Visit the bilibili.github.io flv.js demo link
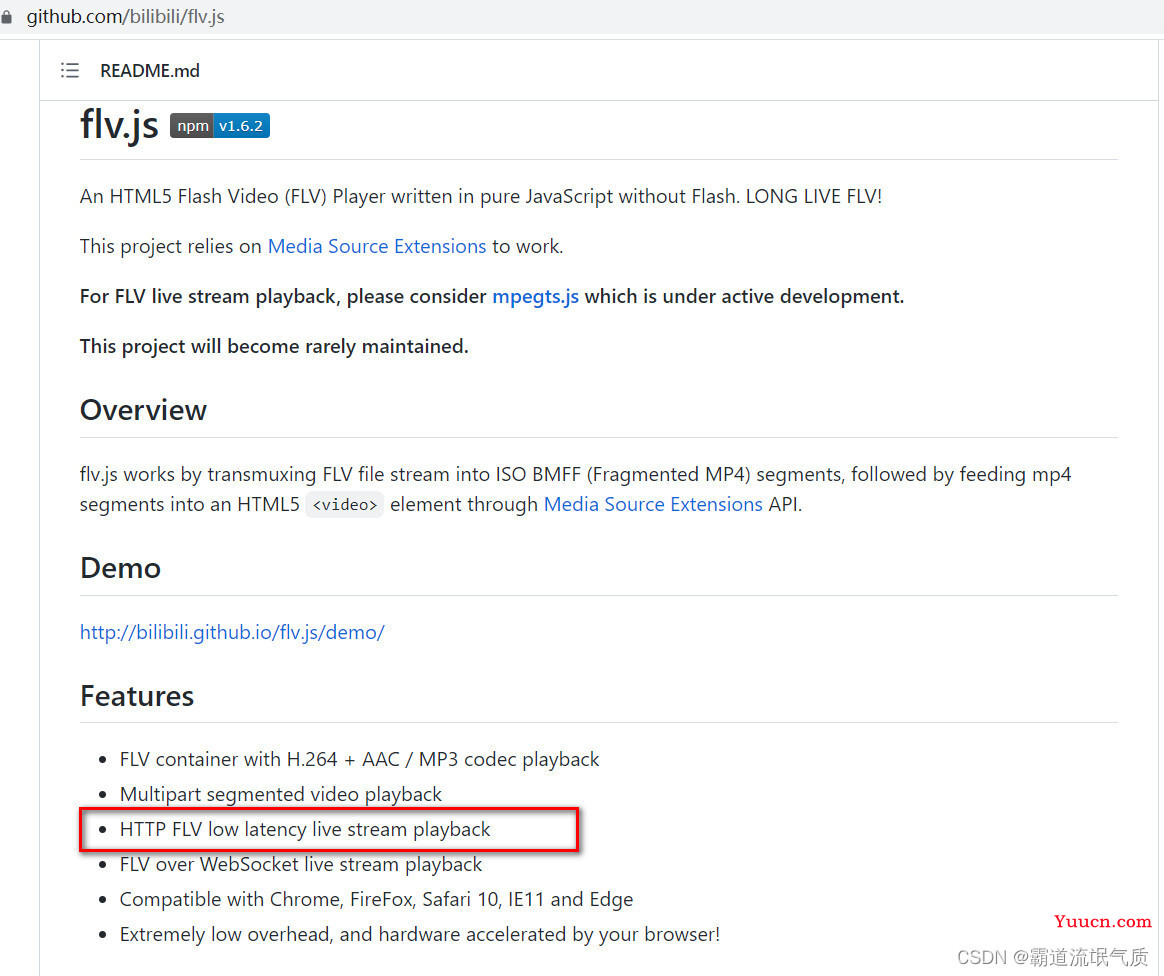 (232, 632)
